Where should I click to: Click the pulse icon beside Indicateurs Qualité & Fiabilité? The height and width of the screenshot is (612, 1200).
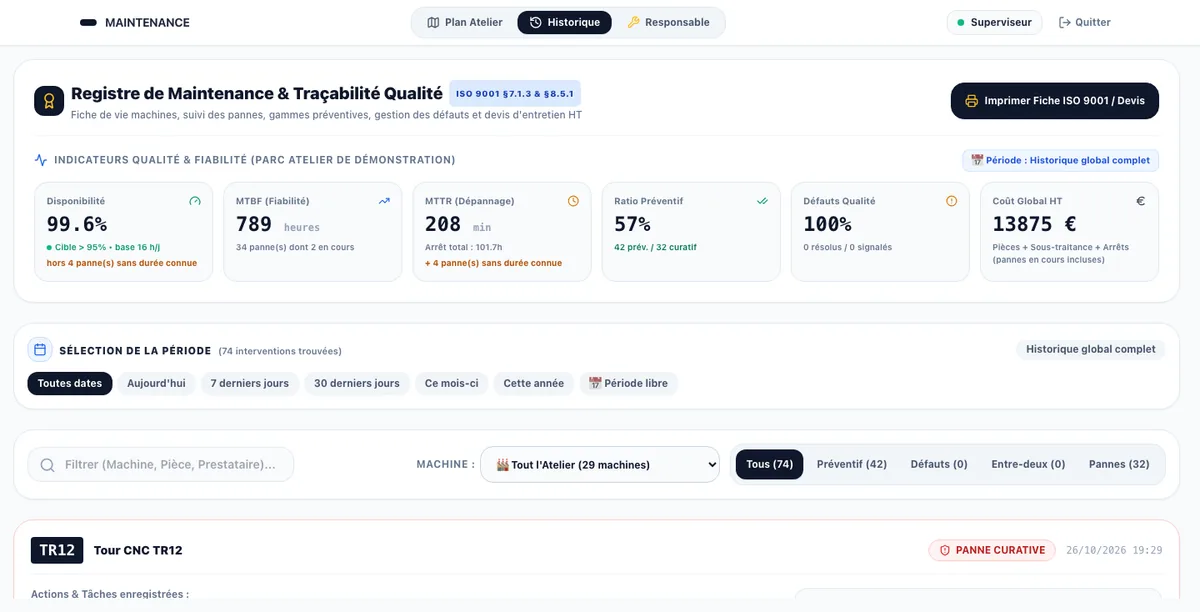point(41,160)
